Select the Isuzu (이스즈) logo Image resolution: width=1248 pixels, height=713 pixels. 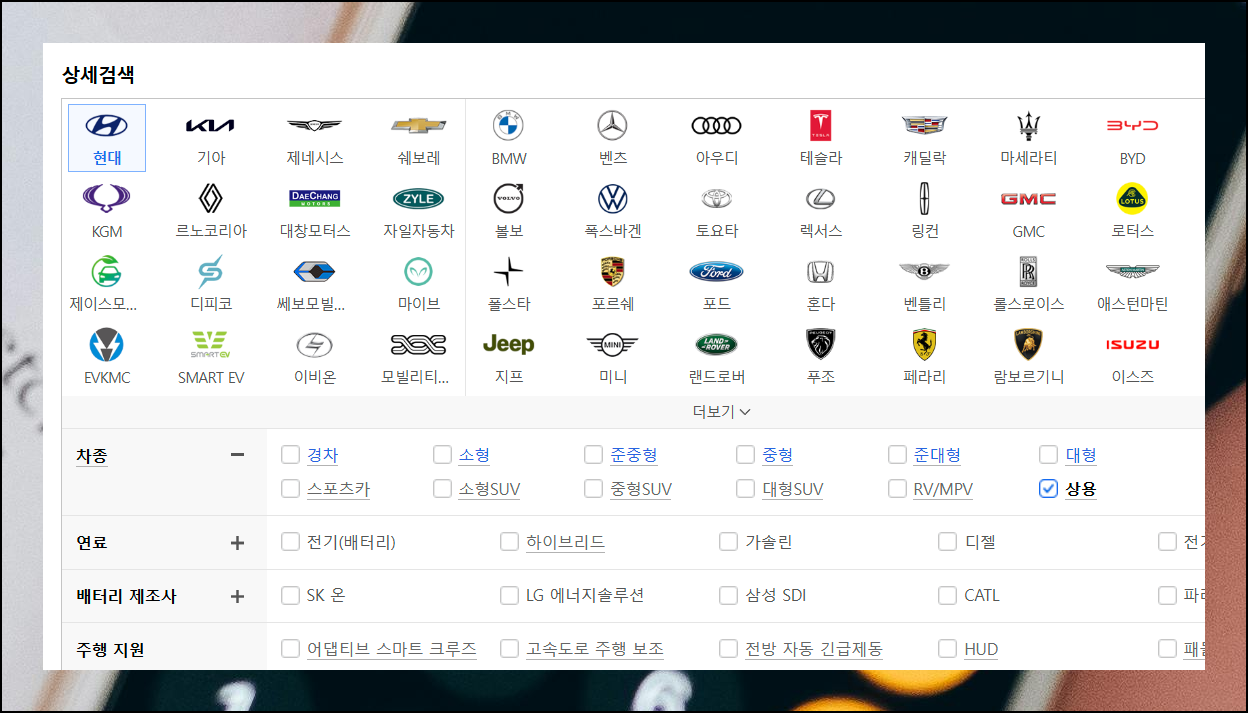click(x=1133, y=344)
